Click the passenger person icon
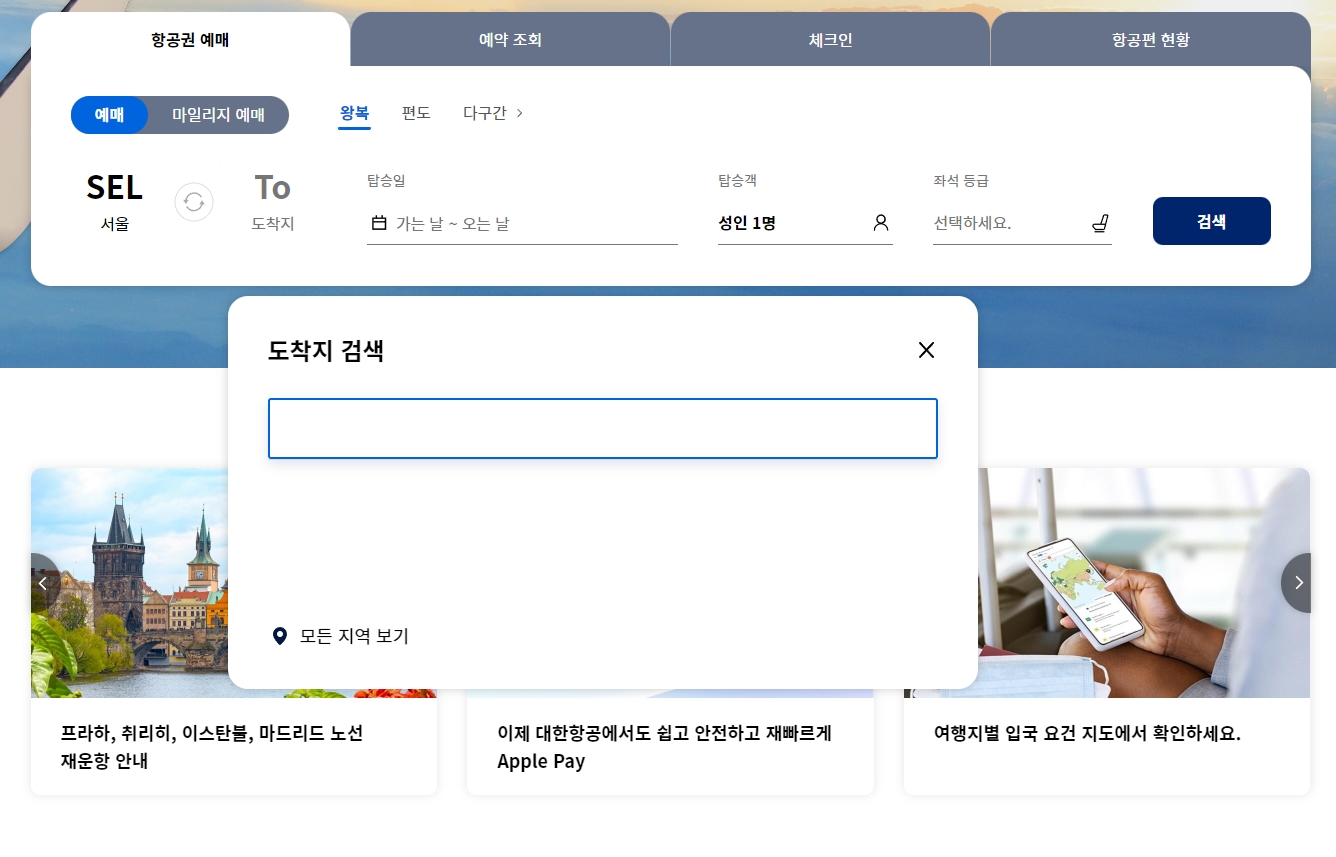 point(880,222)
